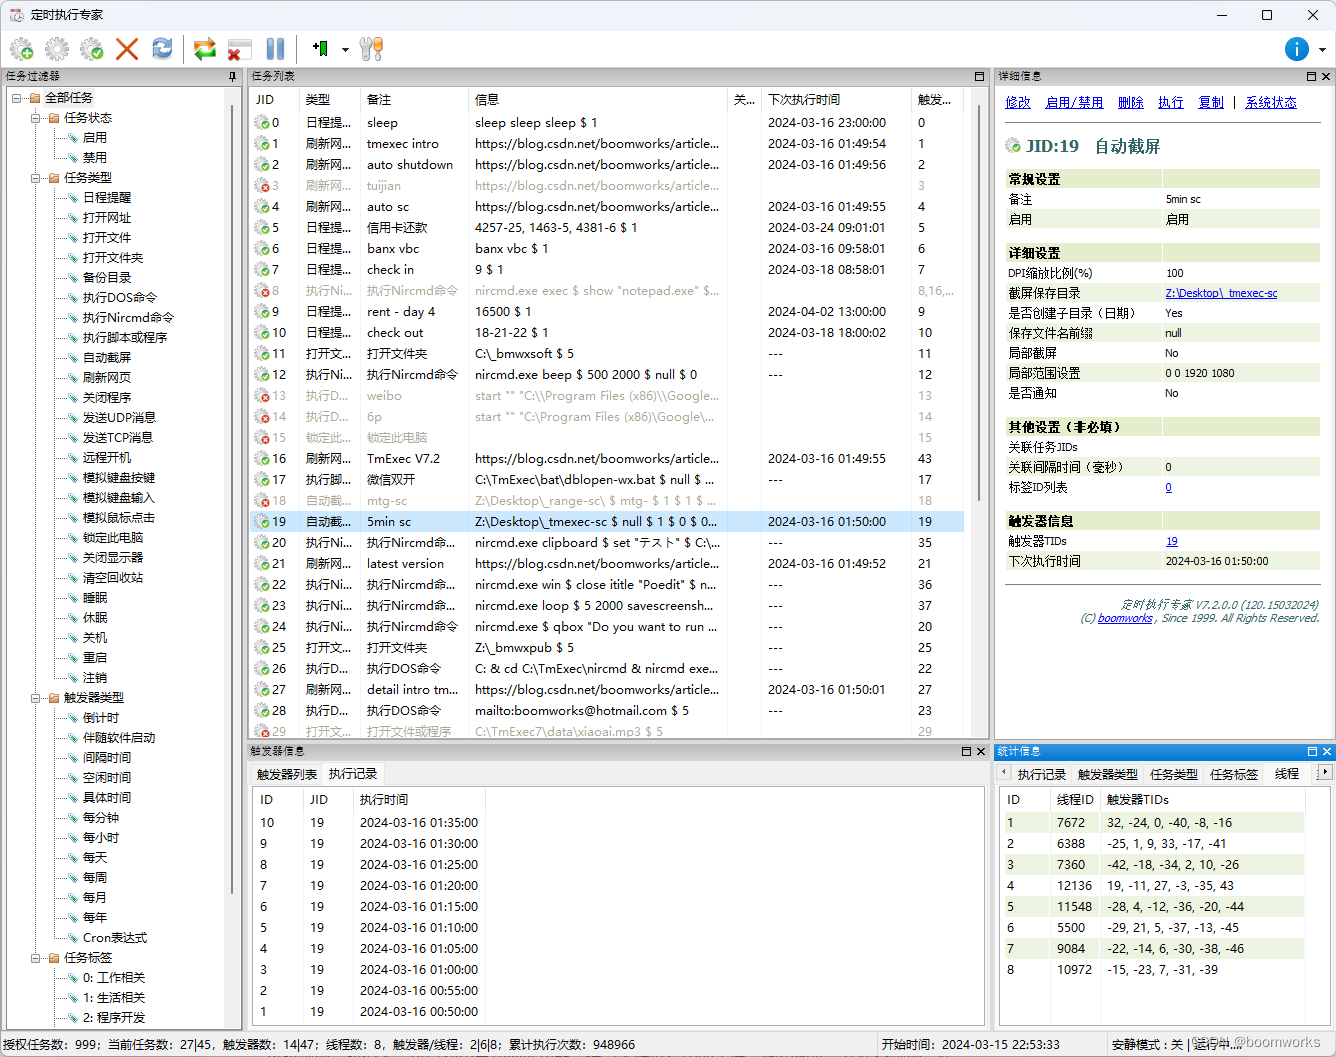Select the 线程 statistics tab
The height and width of the screenshot is (1057, 1336).
click(x=1287, y=774)
